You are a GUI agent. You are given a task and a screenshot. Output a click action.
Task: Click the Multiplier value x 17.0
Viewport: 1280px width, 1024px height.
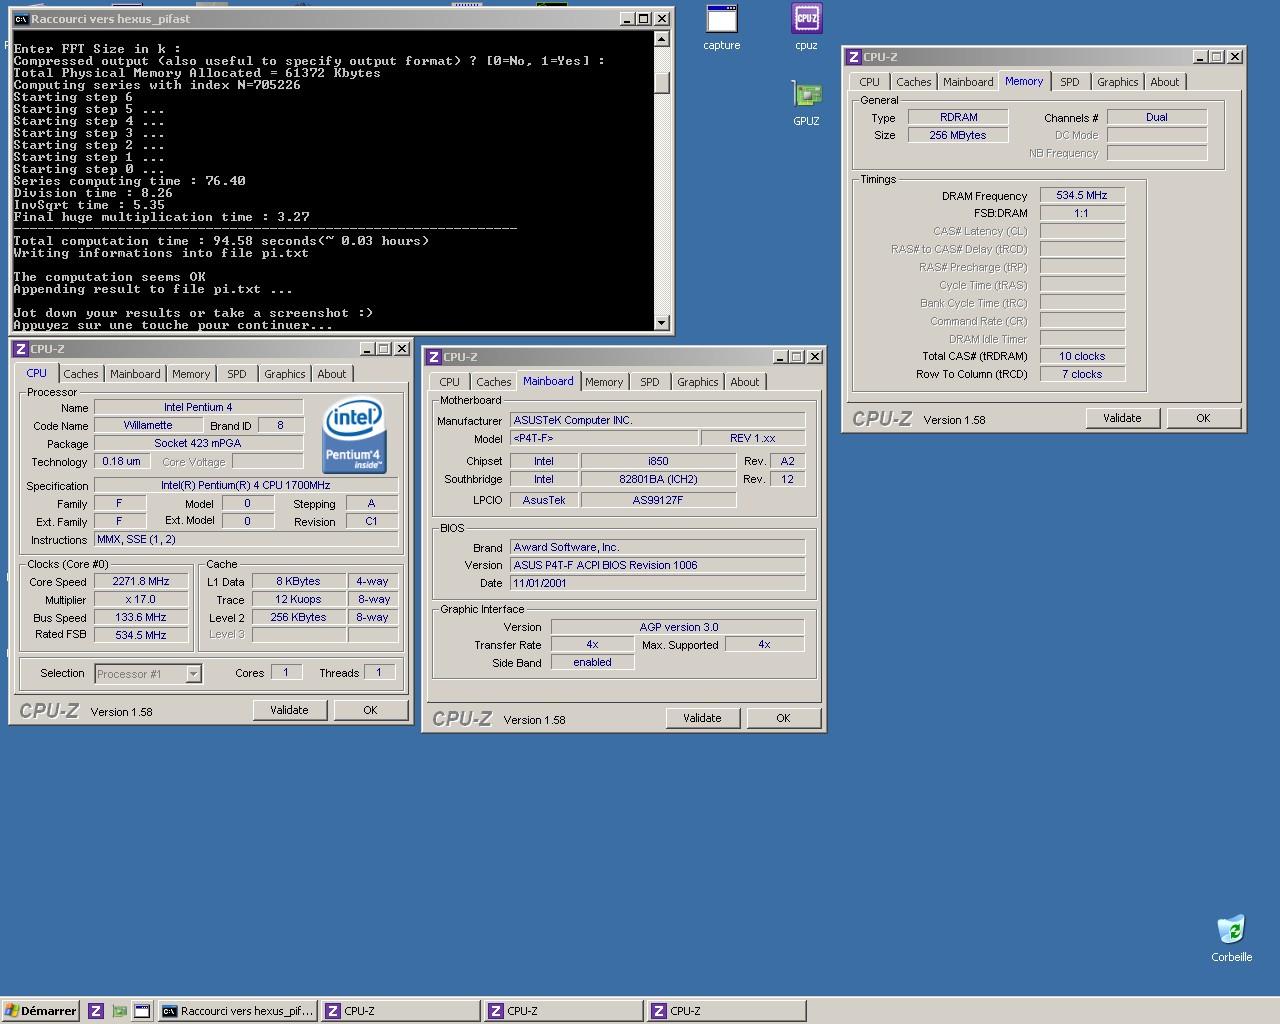pyautogui.click(x=141, y=599)
